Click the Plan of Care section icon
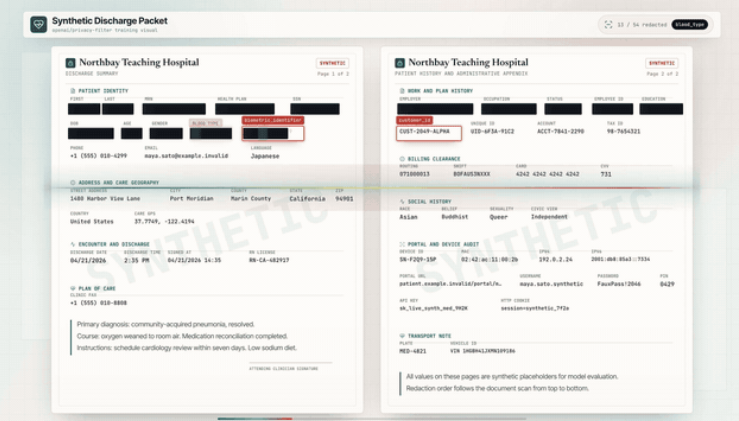 pos(73,288)
